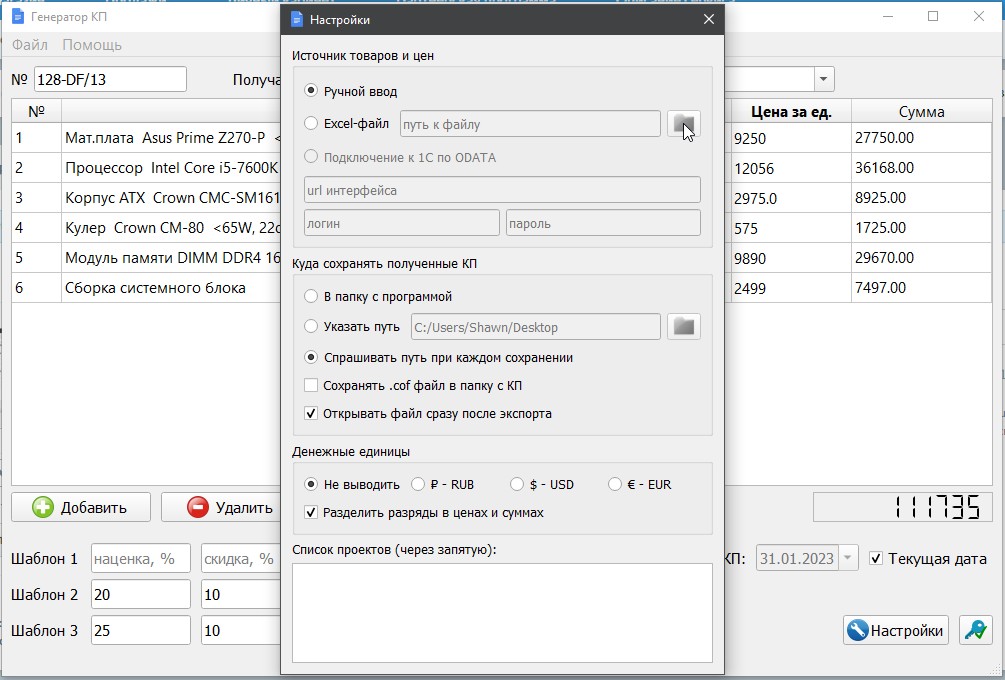Open Настройки with the wrench button
This screenshot has width=1005, height=680.
coord(895,630)
